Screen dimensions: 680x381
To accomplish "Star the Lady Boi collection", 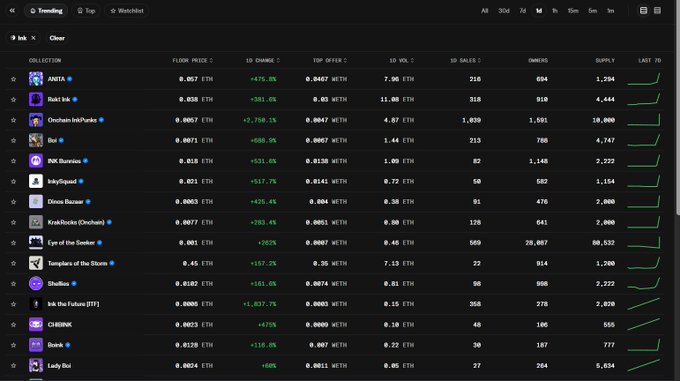I will [x=13, y=365].
